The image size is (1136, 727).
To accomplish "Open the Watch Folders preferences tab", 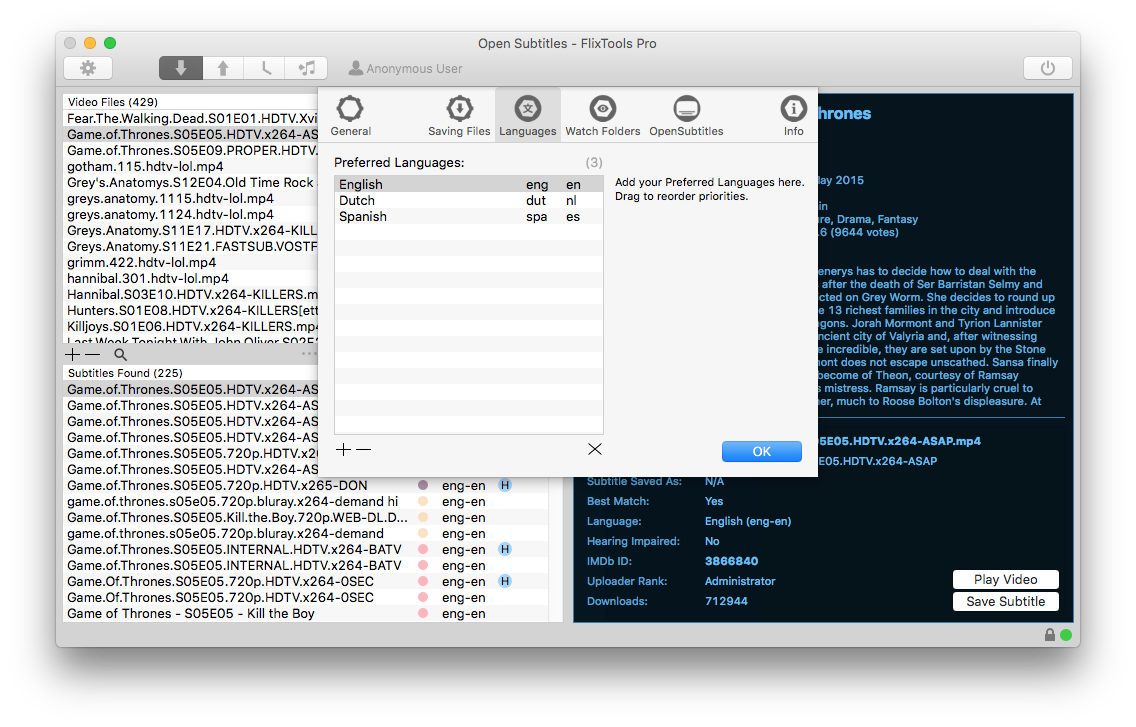I will pyautogui.click(x=603, y=115).
